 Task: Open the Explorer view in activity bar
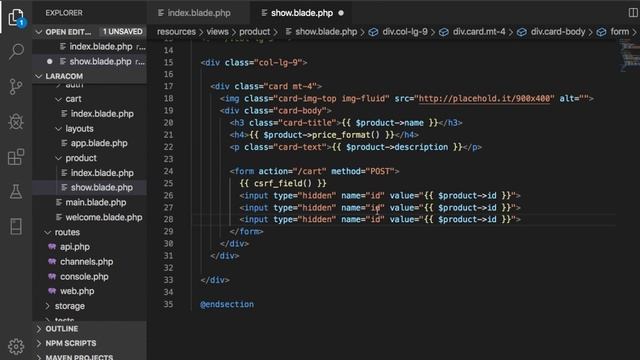(16, 17)
